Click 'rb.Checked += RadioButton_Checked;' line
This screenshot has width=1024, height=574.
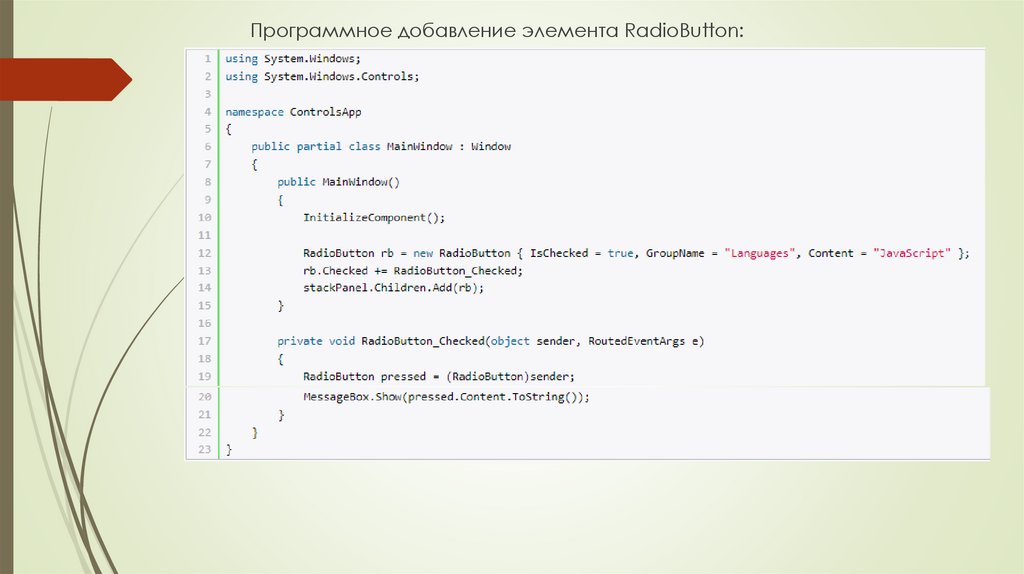[413, 270]
